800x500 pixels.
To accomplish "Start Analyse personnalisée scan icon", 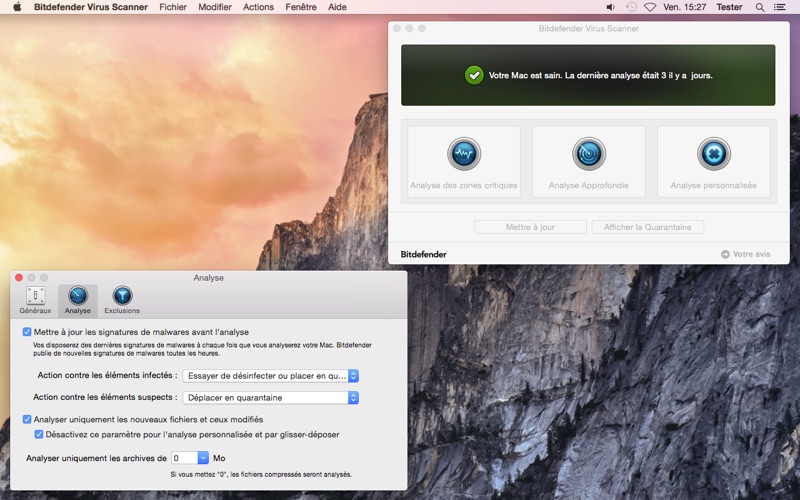I will pos(714,154).
